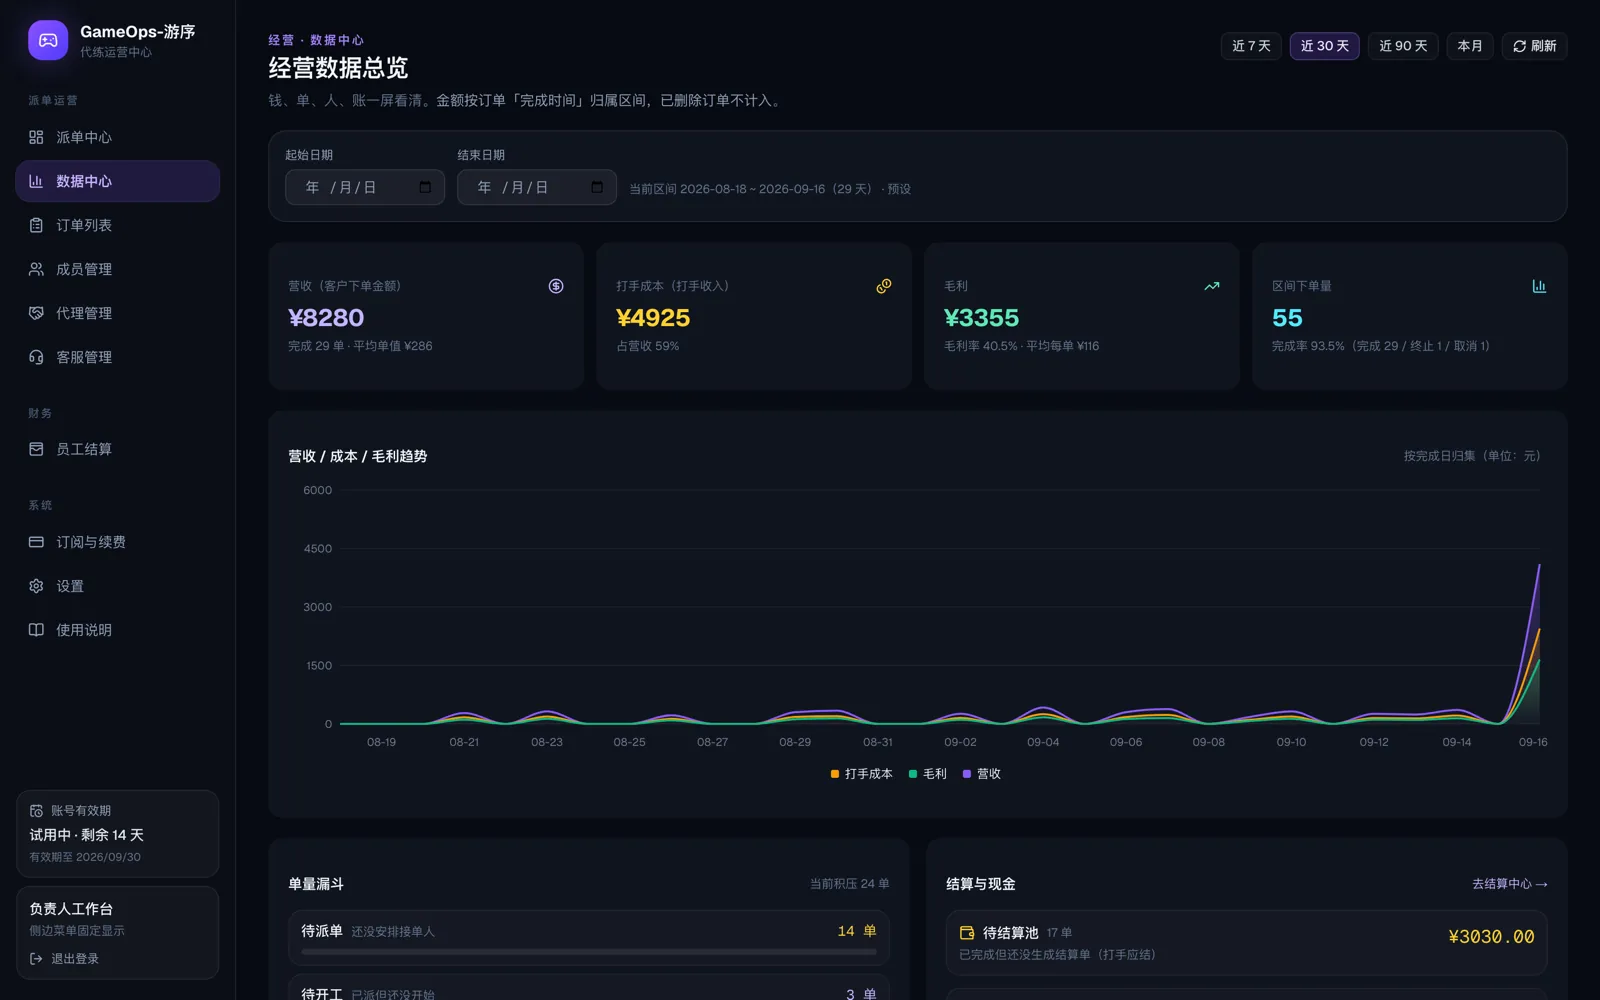Click the 订阅与续费 card icon
This screenshot has width=1600, height=1000.
36,542
